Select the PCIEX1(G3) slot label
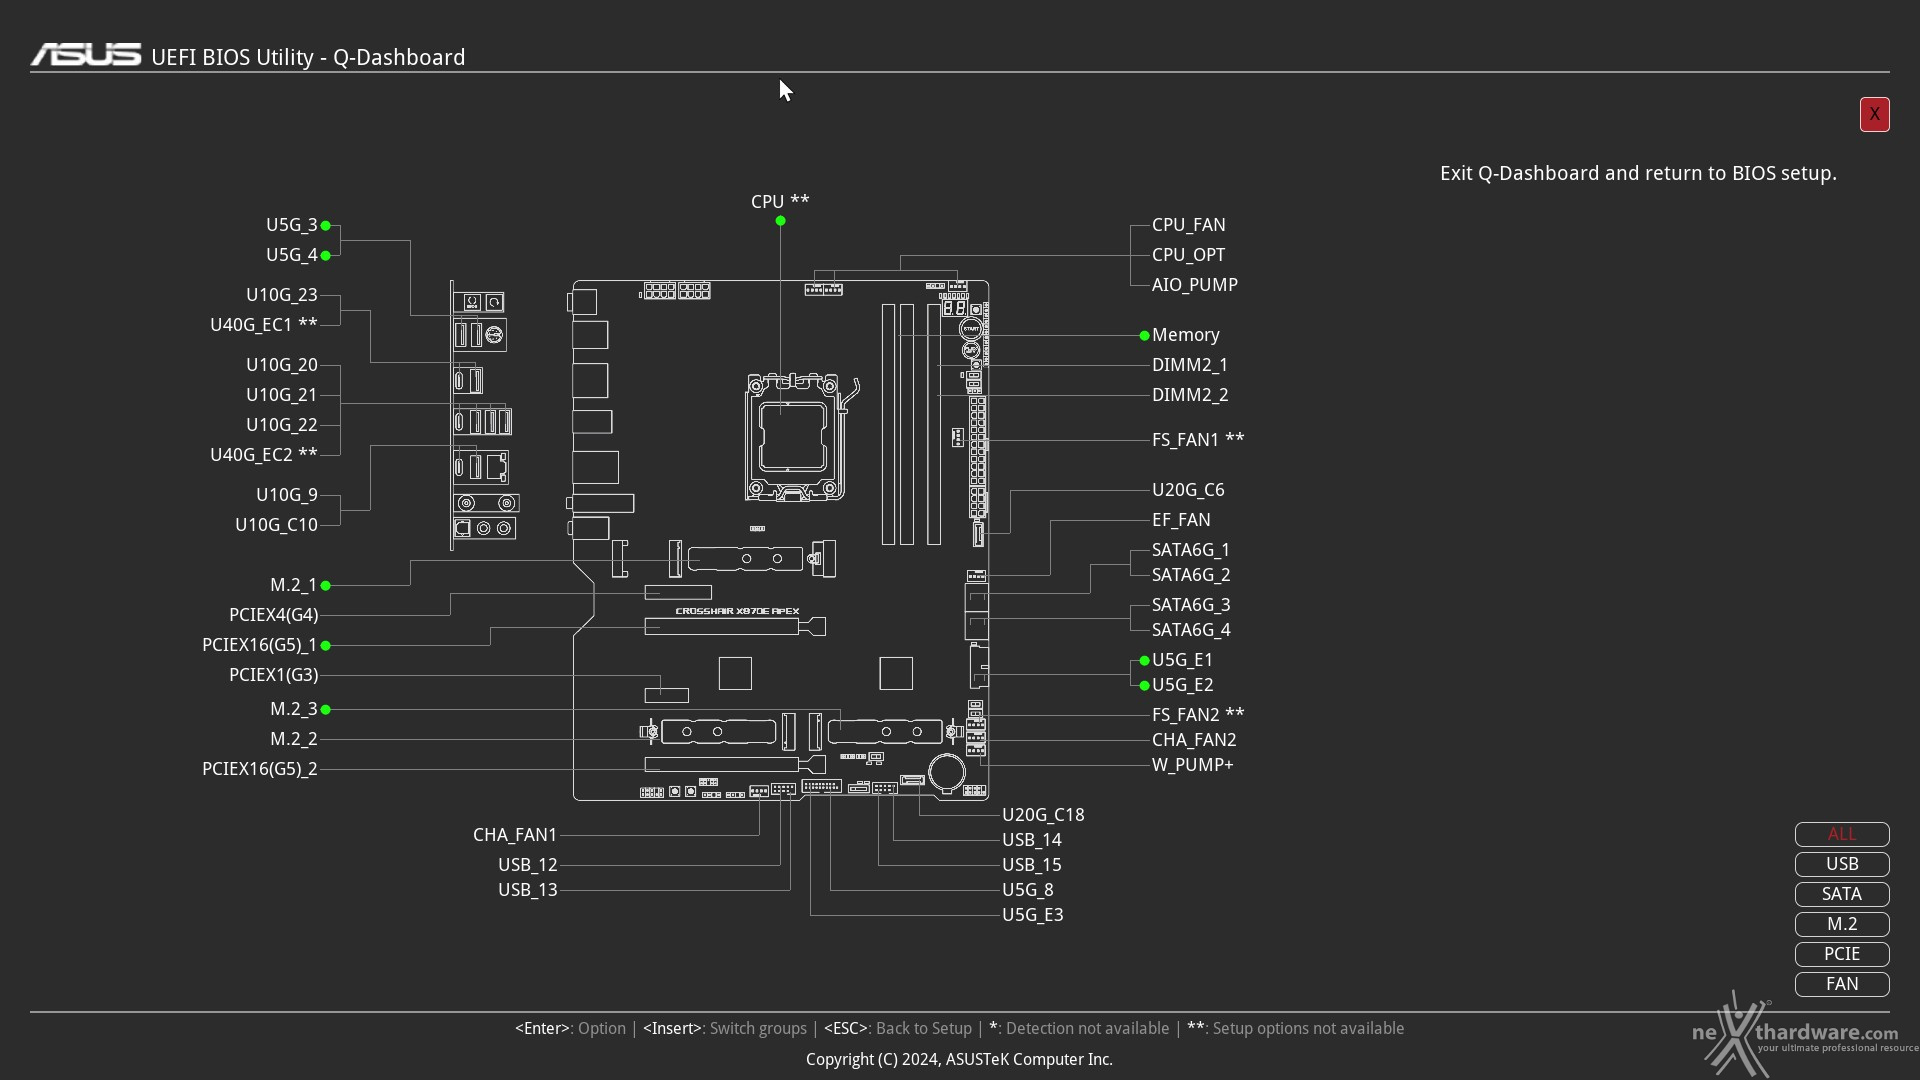 (273, 675)
